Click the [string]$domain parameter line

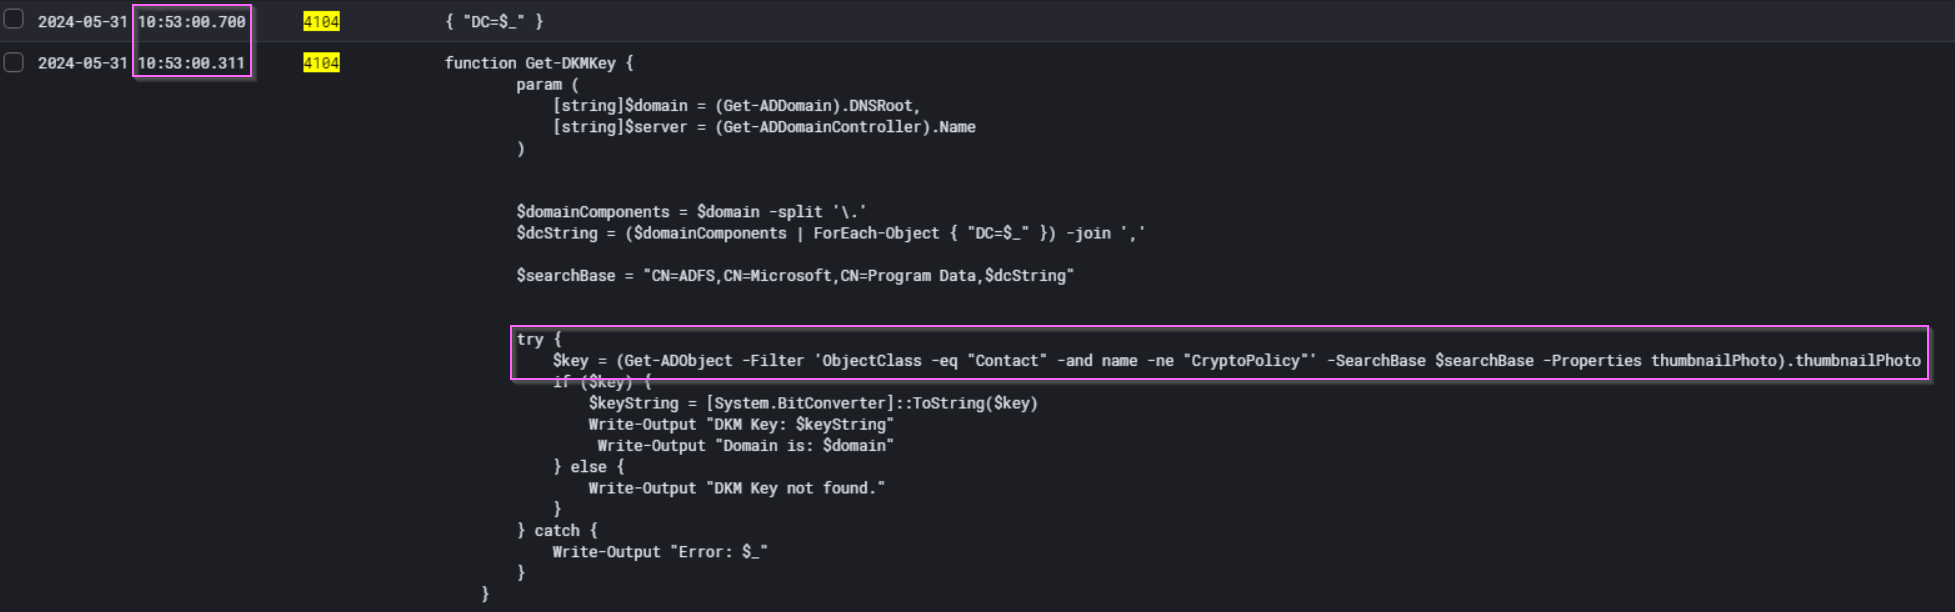(x=736, y=105)
